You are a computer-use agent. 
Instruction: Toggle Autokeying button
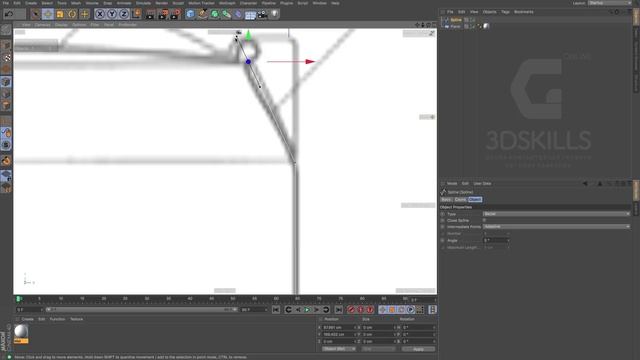[x=360, y=310]
